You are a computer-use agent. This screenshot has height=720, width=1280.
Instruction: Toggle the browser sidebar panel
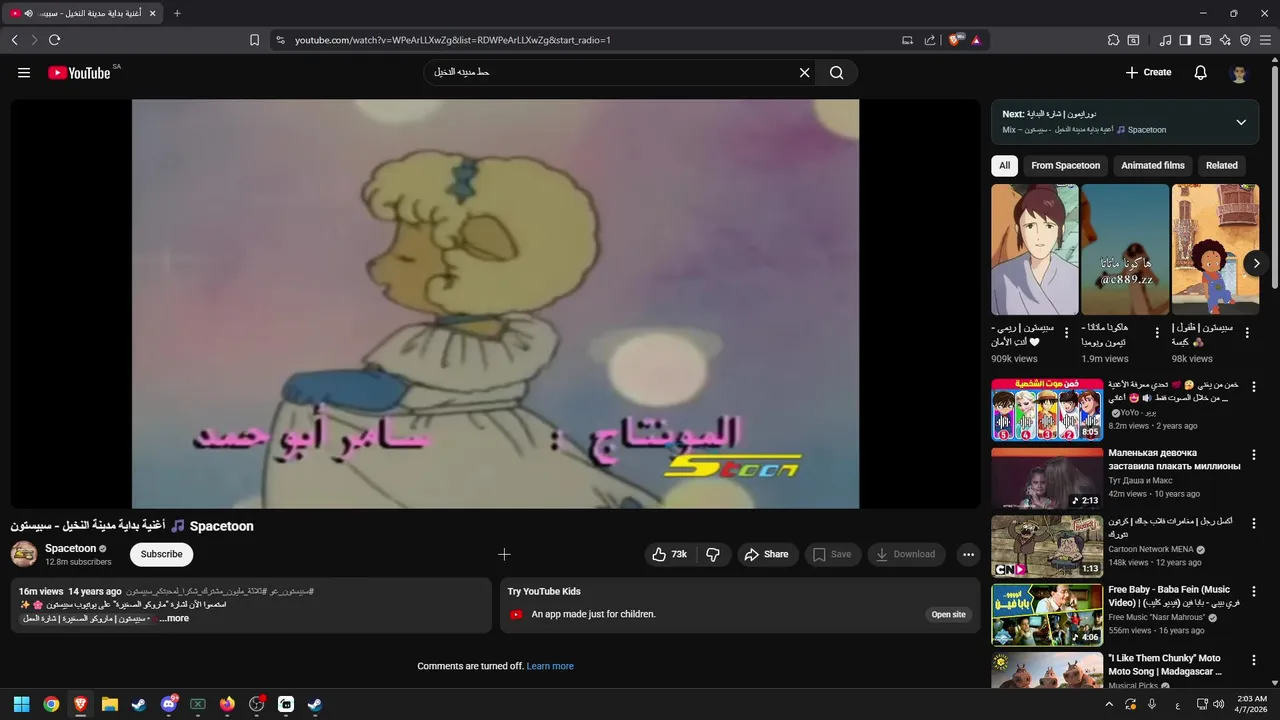(1185, 40)
